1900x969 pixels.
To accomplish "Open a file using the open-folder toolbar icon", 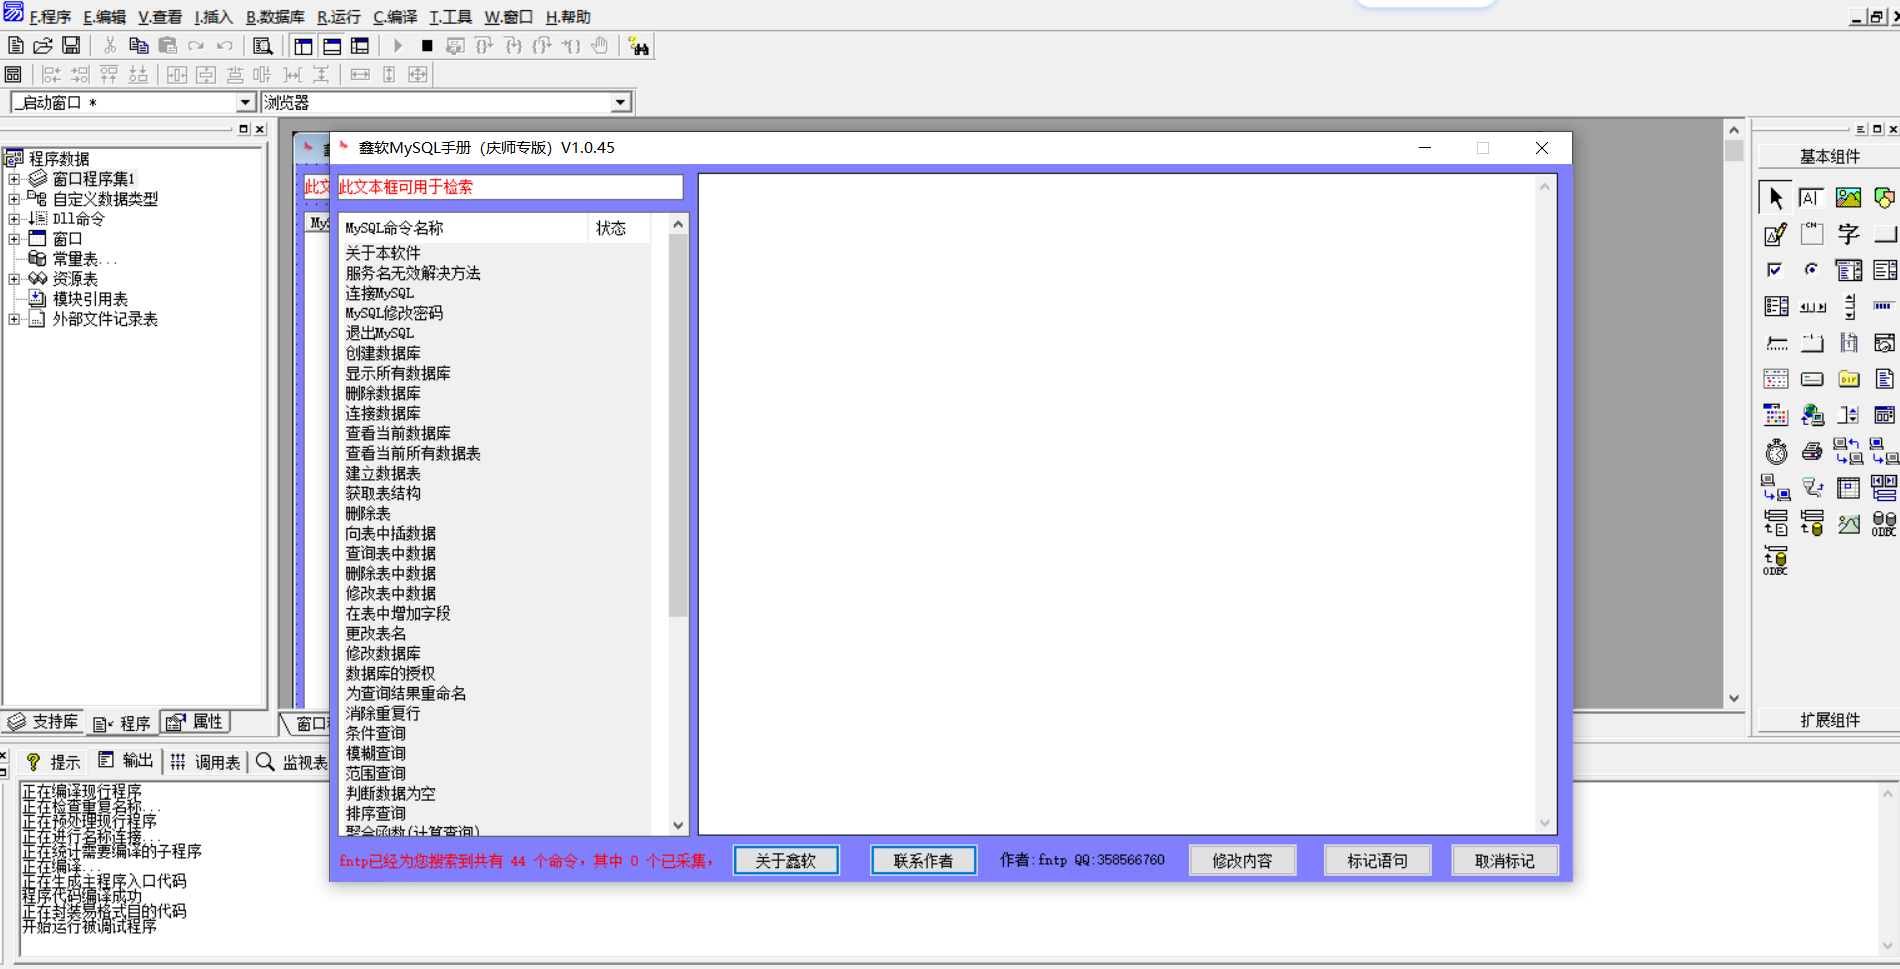I will pyautogui.click(x=43, y=46).
